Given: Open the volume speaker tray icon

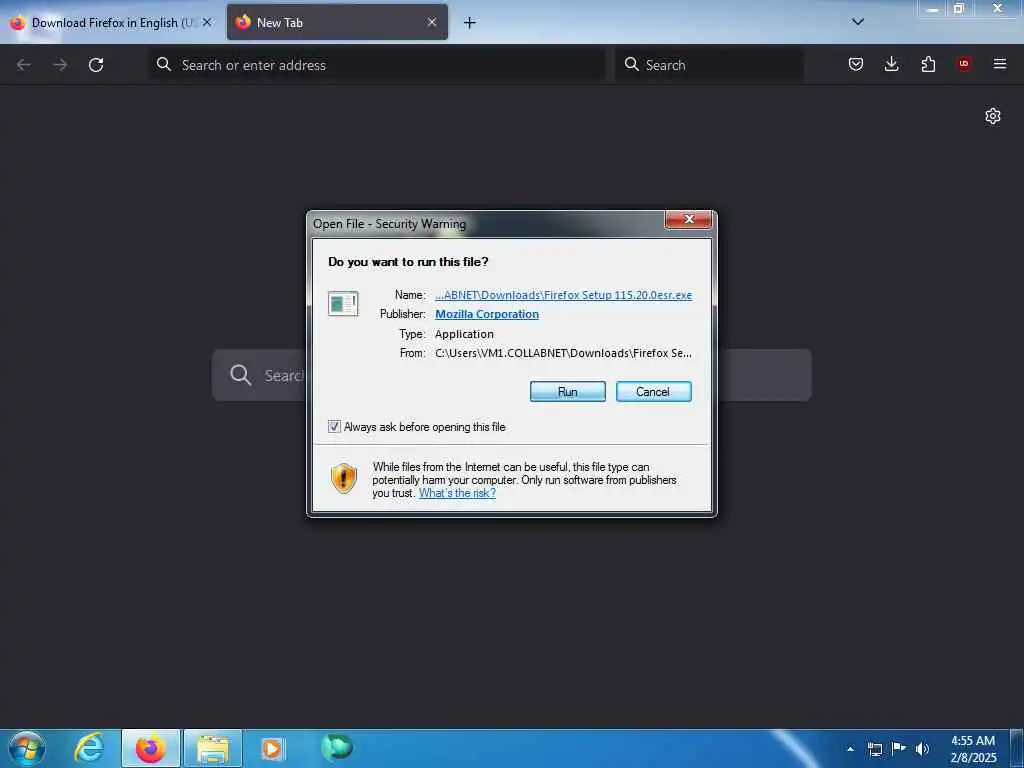Looking at the screenshot, I should [922, 749].
